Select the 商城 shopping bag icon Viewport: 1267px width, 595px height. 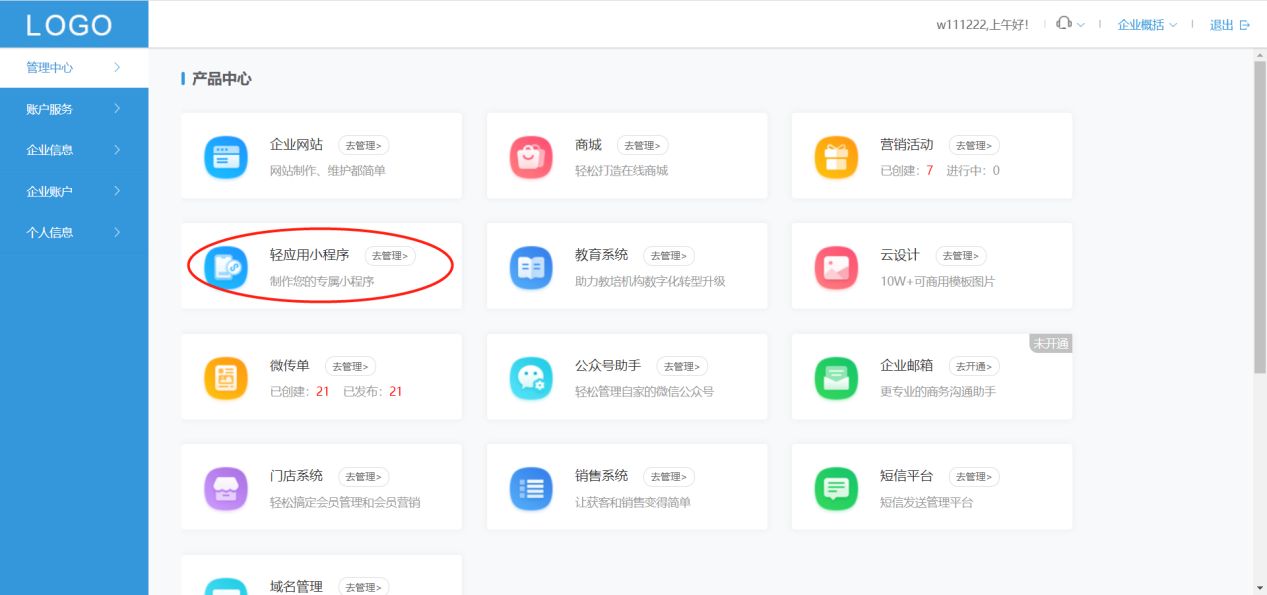pyautogui.click(x=531, y=158)
